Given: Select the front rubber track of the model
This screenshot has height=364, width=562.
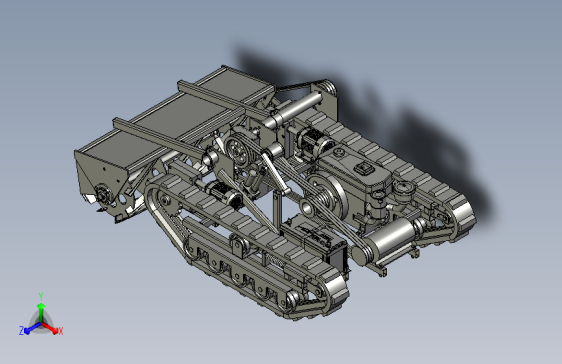Looking at the screenshot, I should (x=247, y=229).
